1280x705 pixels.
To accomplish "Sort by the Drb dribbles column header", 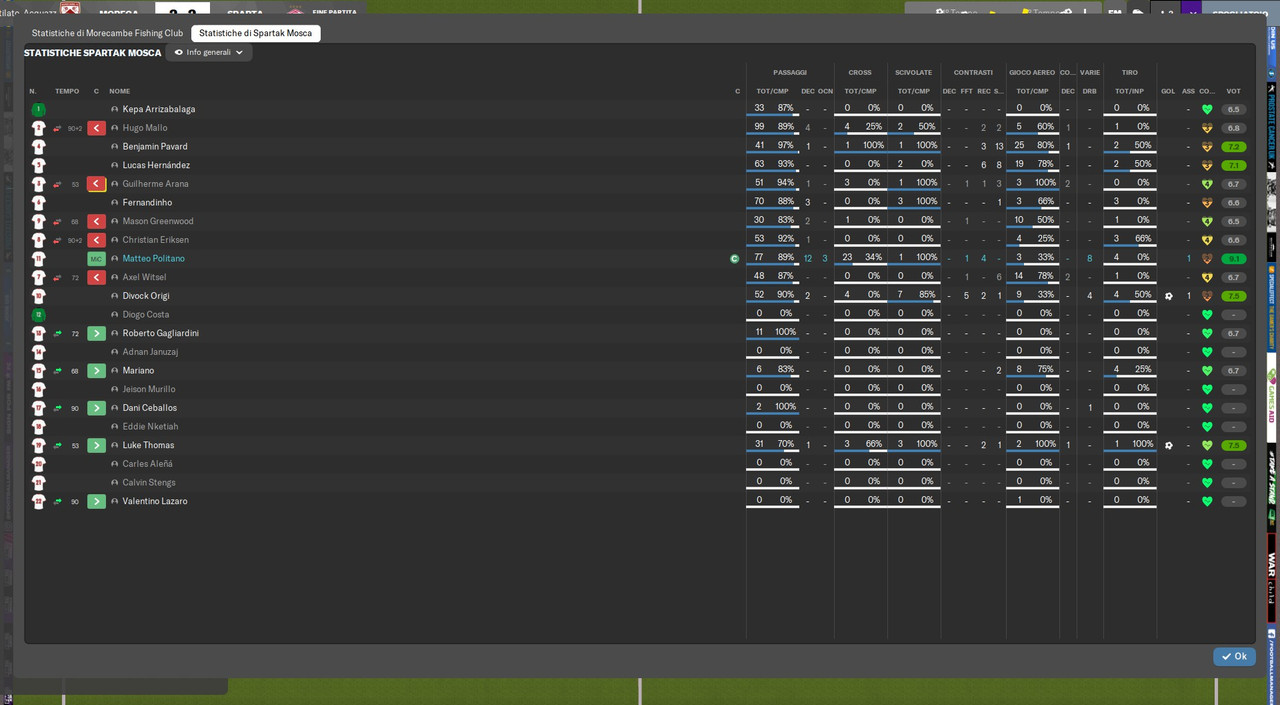I will (1089, 91).
